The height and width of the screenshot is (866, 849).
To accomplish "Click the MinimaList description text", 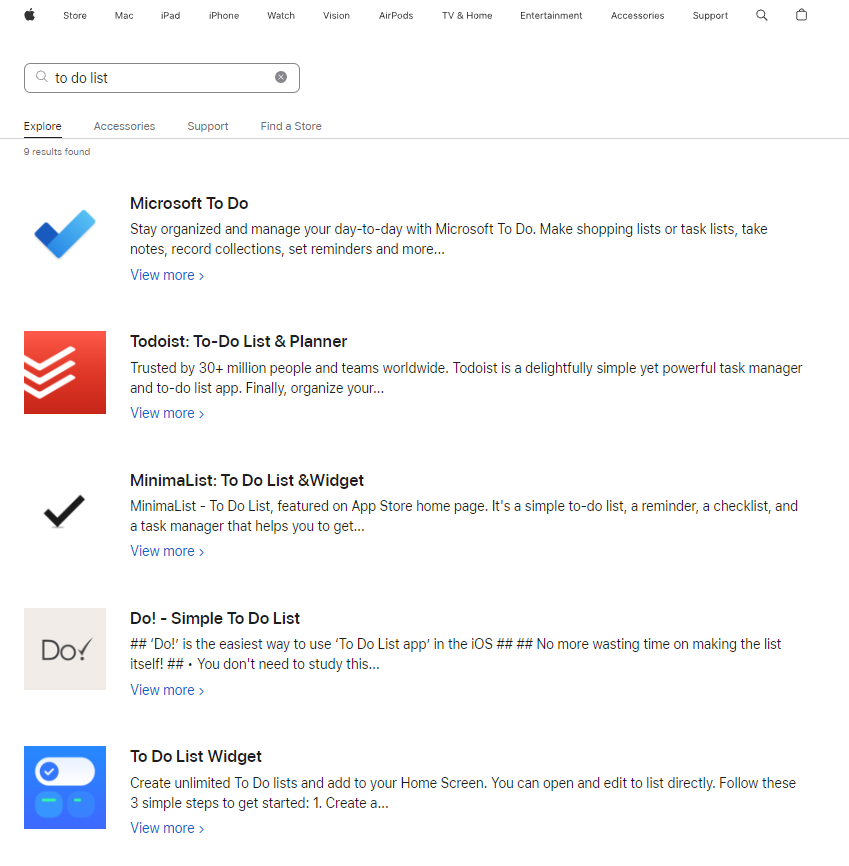I will 464,516.
